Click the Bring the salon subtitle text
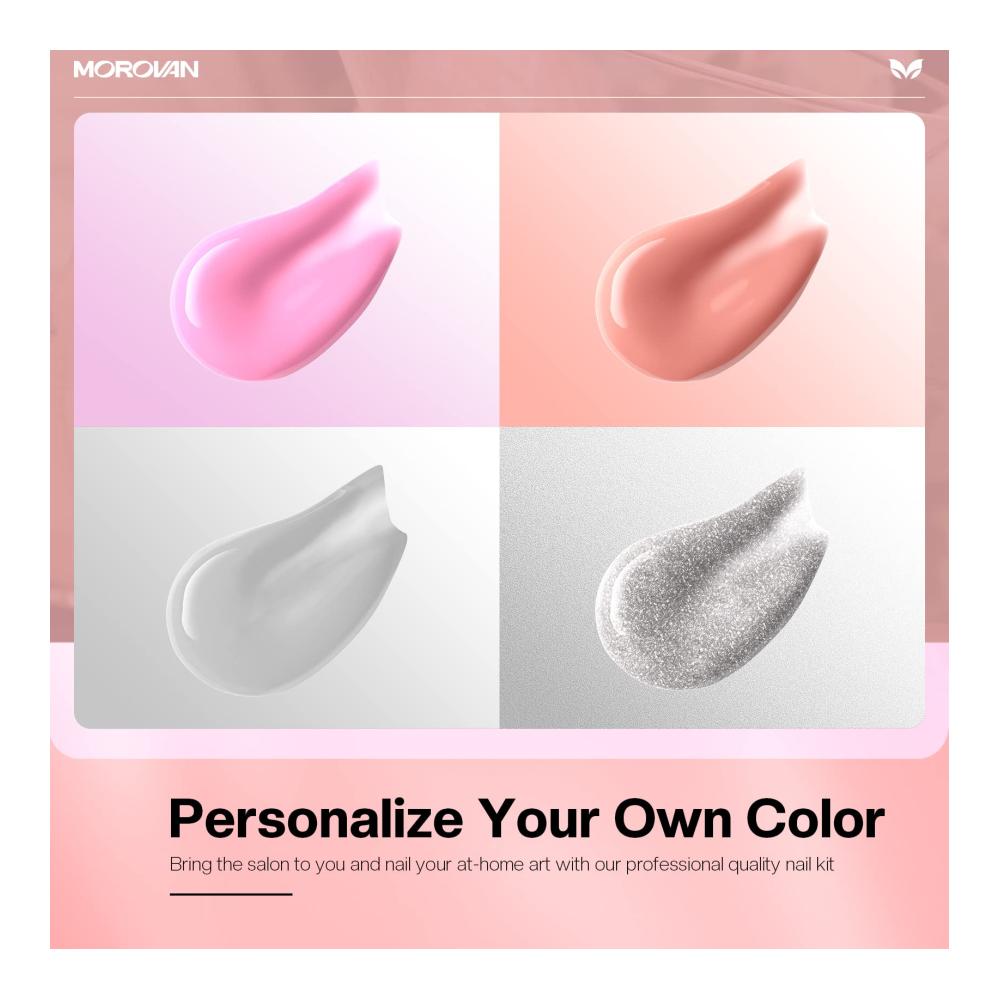 coord(502,865)
